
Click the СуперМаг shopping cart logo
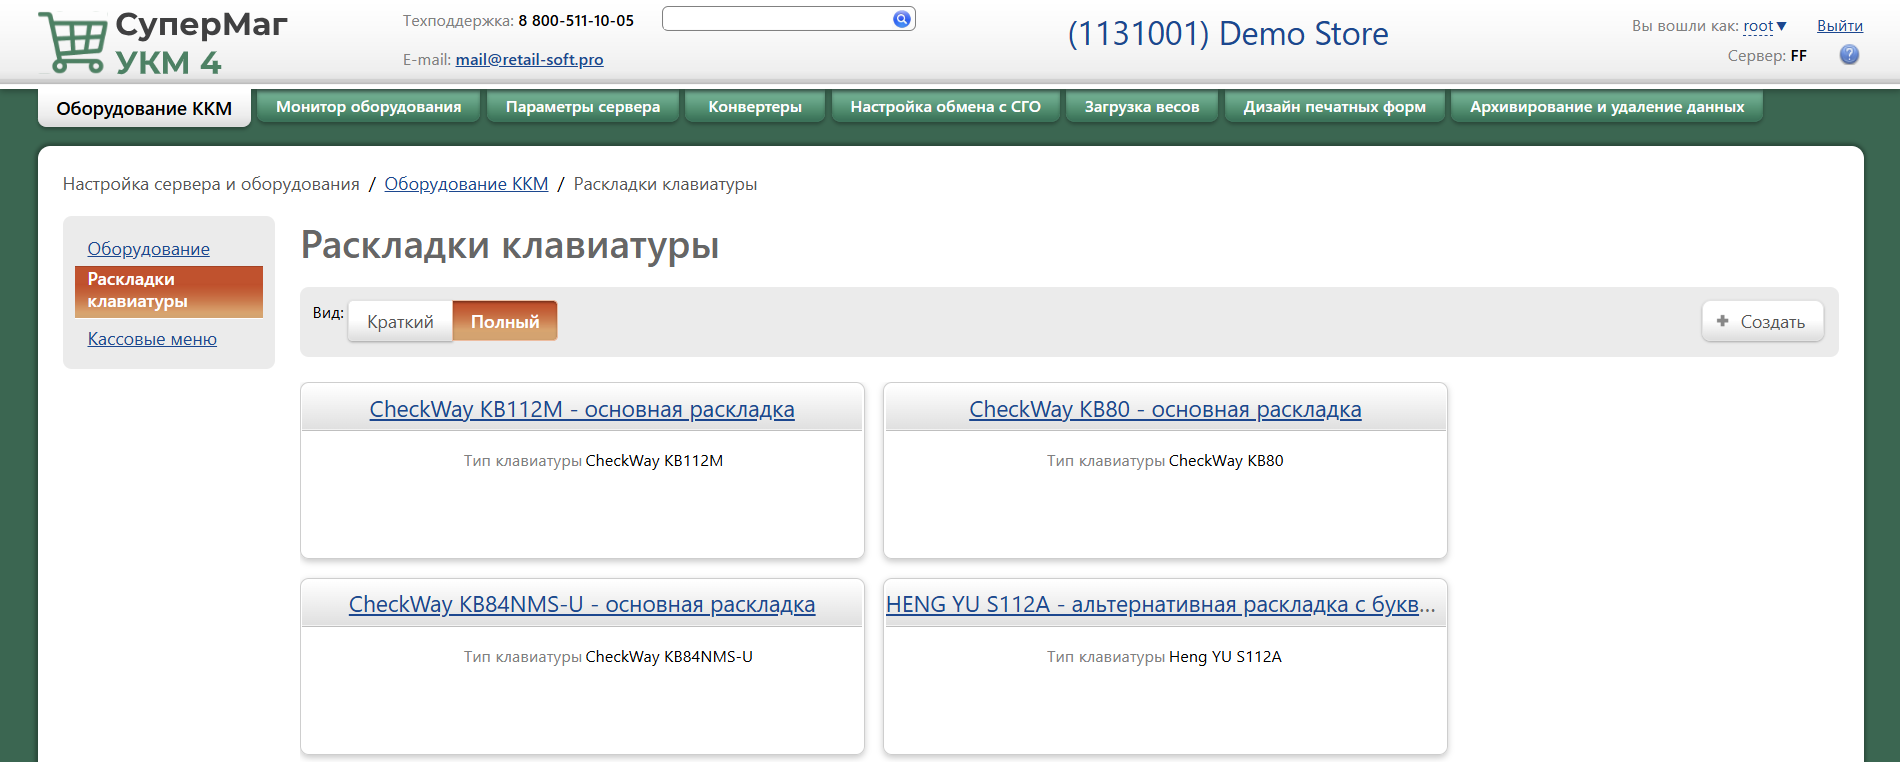pyautogui.click(x=73, y=44)
